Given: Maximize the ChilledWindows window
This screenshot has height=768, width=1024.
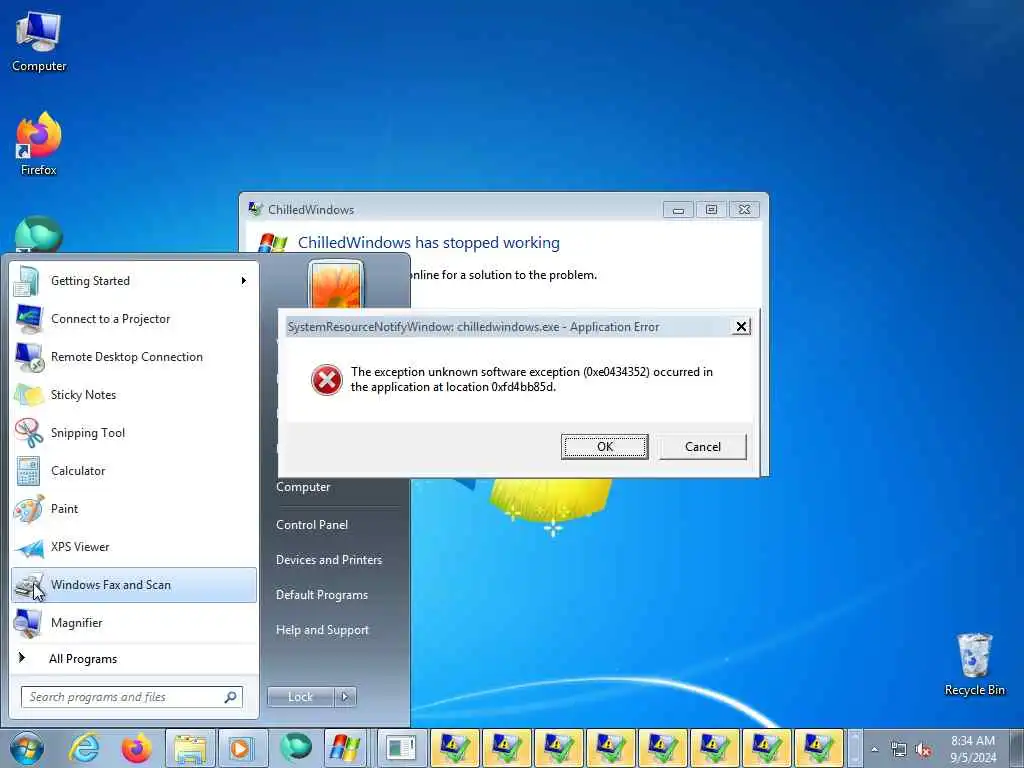Looking at the screenshot, I should coord(711,210).
